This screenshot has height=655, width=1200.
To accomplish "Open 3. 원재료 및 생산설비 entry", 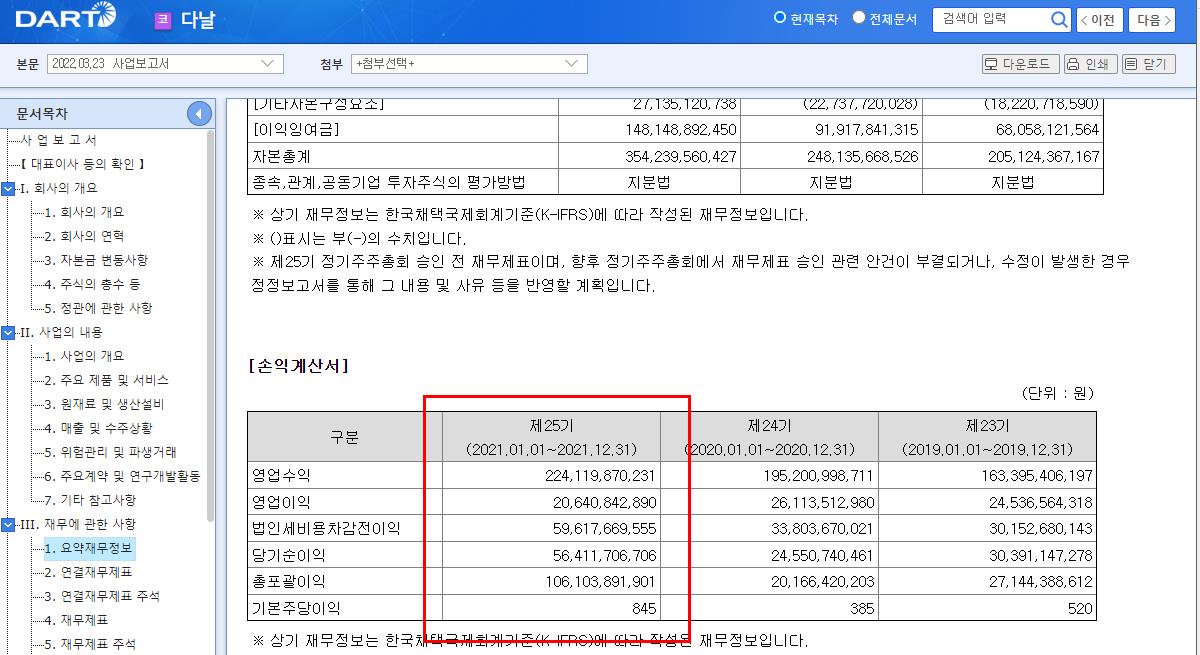I will click(x=105, y=404).
